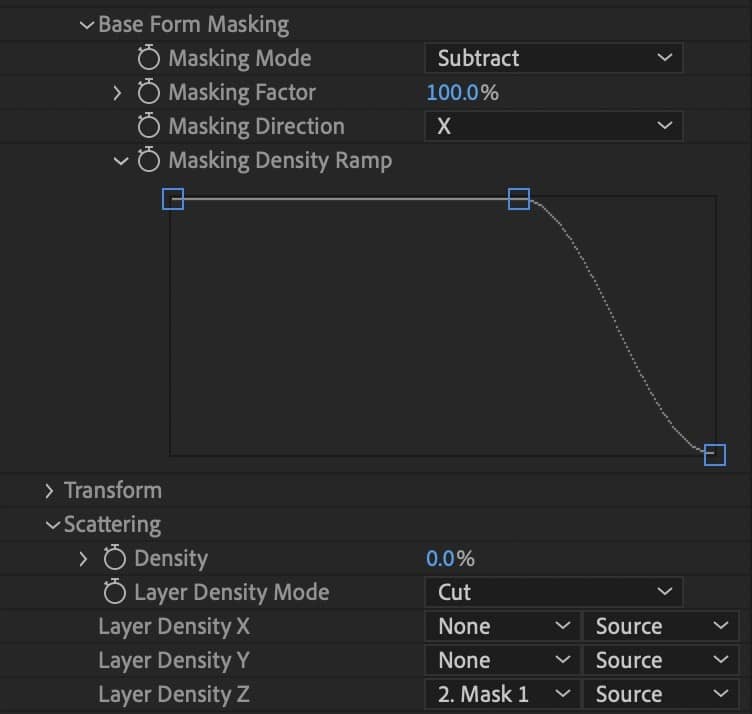This screenshot has width=752, height=714.
Task: Toggle stopwatch for Masking Mode
Action: (x=148, y=59)
